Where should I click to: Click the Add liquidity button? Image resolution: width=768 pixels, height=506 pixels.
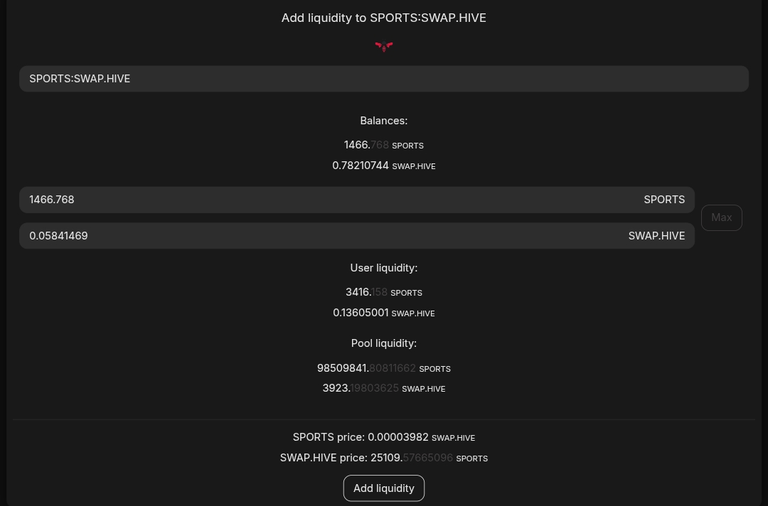pyautogui.click(x=384, y=488)
